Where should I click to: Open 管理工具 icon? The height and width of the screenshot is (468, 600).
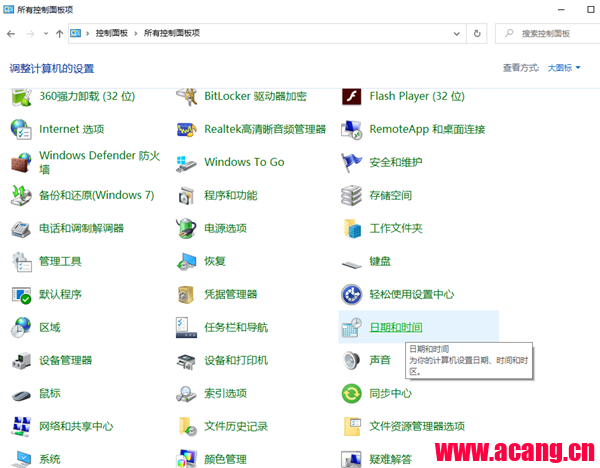point(22,262)
